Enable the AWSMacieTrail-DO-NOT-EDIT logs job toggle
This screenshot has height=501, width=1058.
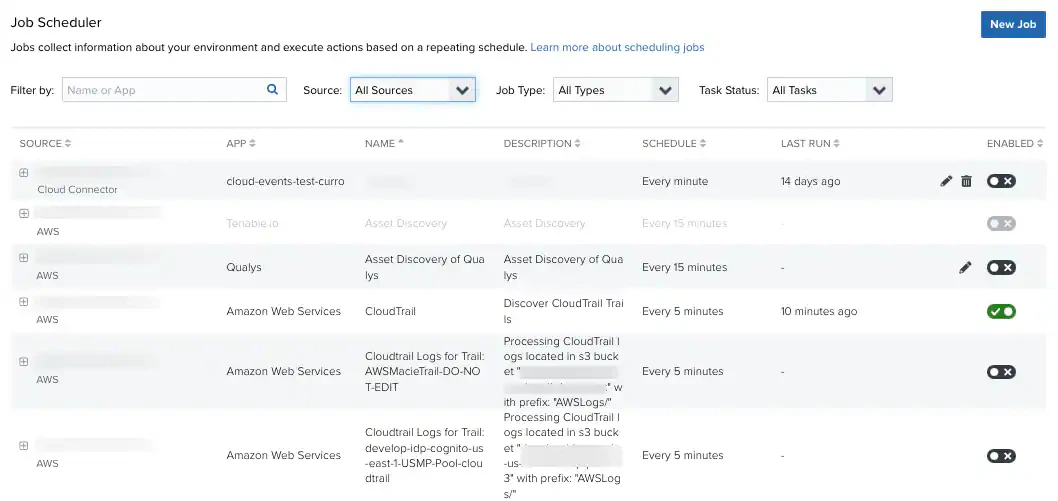tap(1001, 371)
